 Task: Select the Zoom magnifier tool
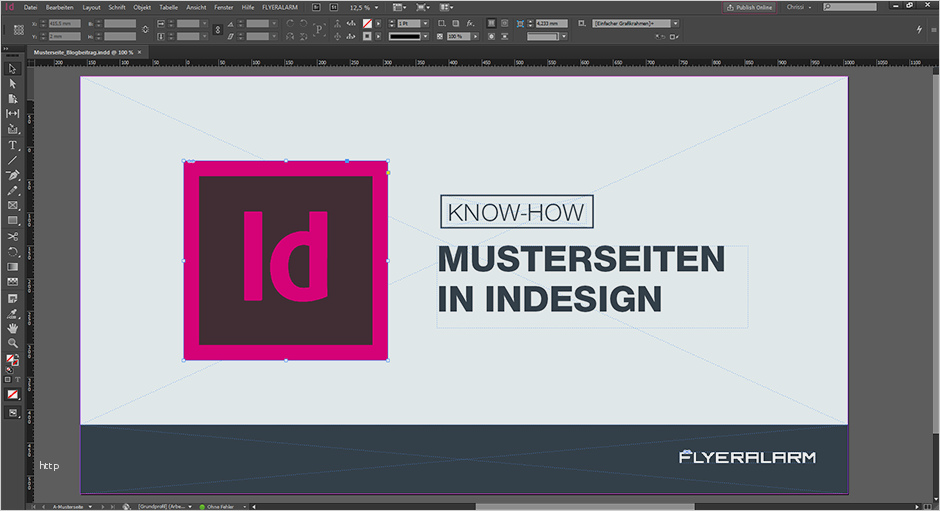13,342
